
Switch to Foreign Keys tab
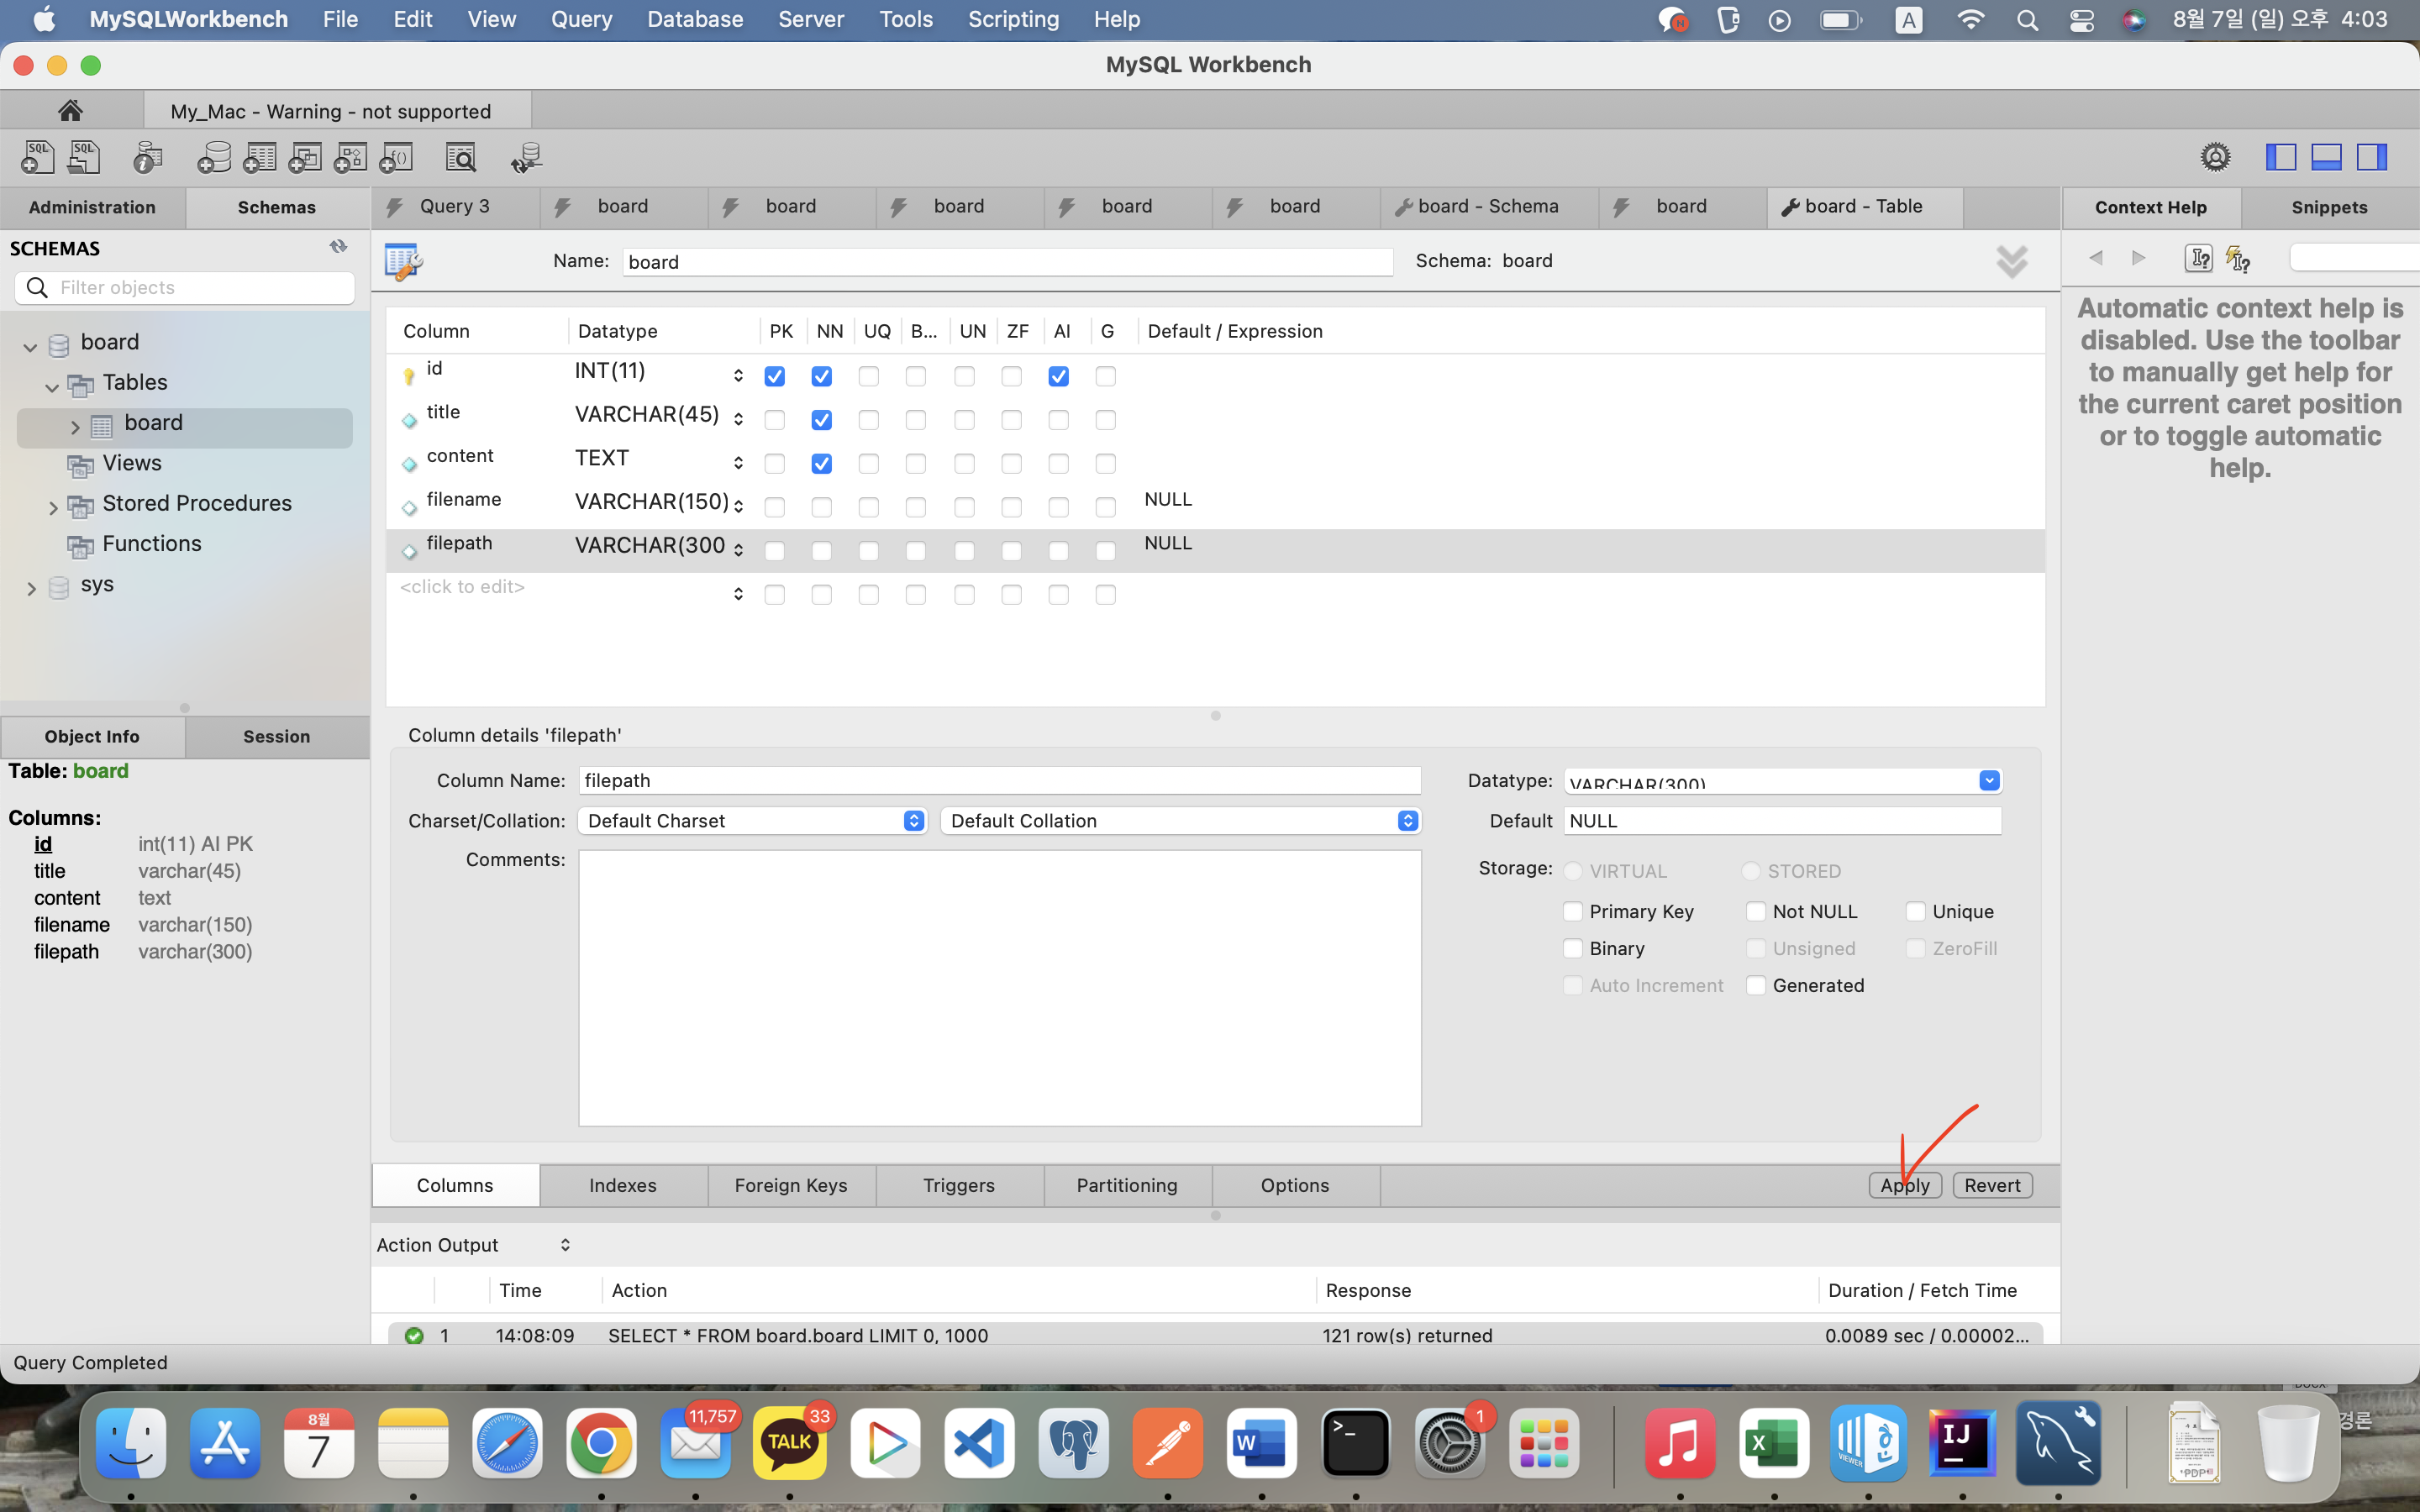pos(791,1185)
